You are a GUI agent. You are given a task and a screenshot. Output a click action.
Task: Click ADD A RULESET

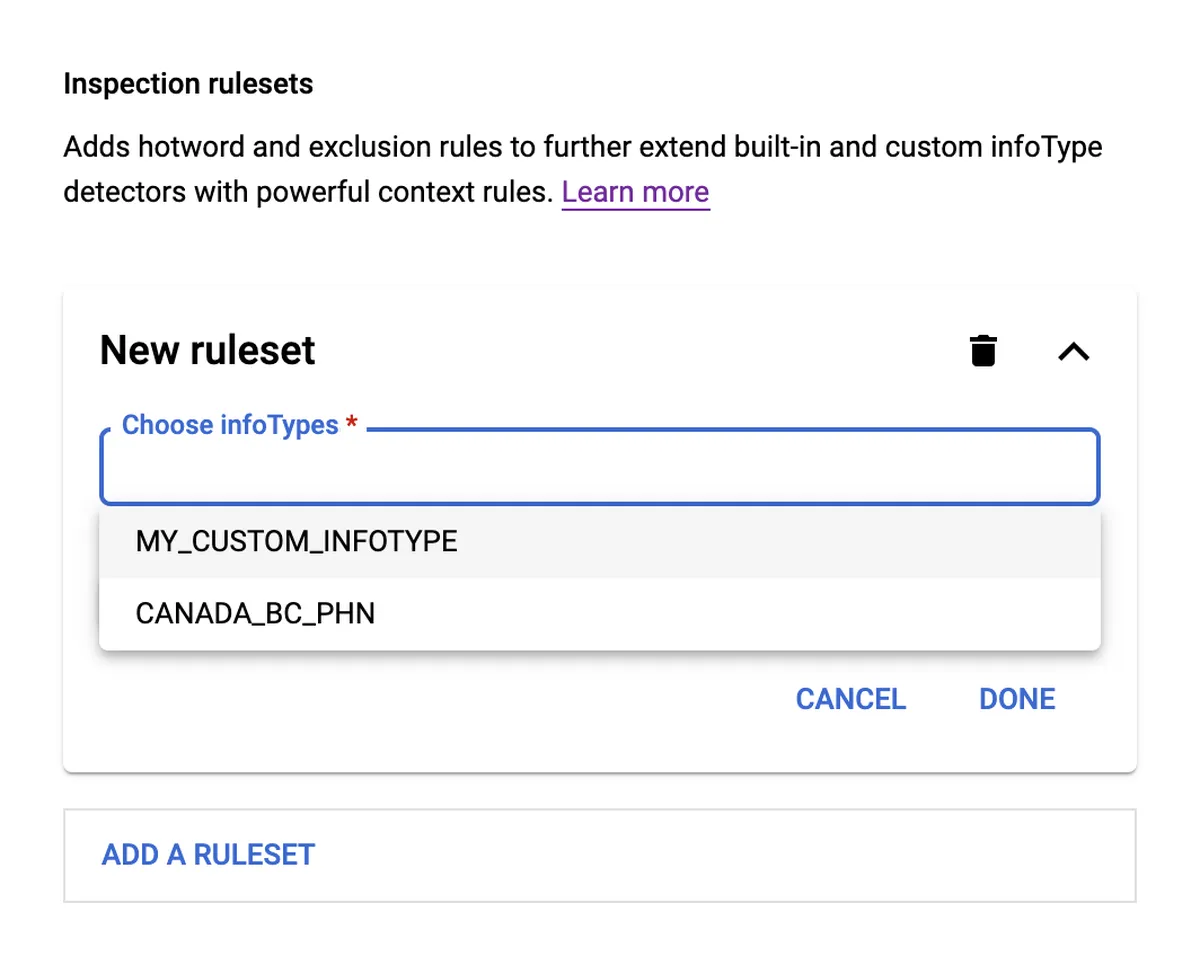pyautogui.click(x=208, y=855)
